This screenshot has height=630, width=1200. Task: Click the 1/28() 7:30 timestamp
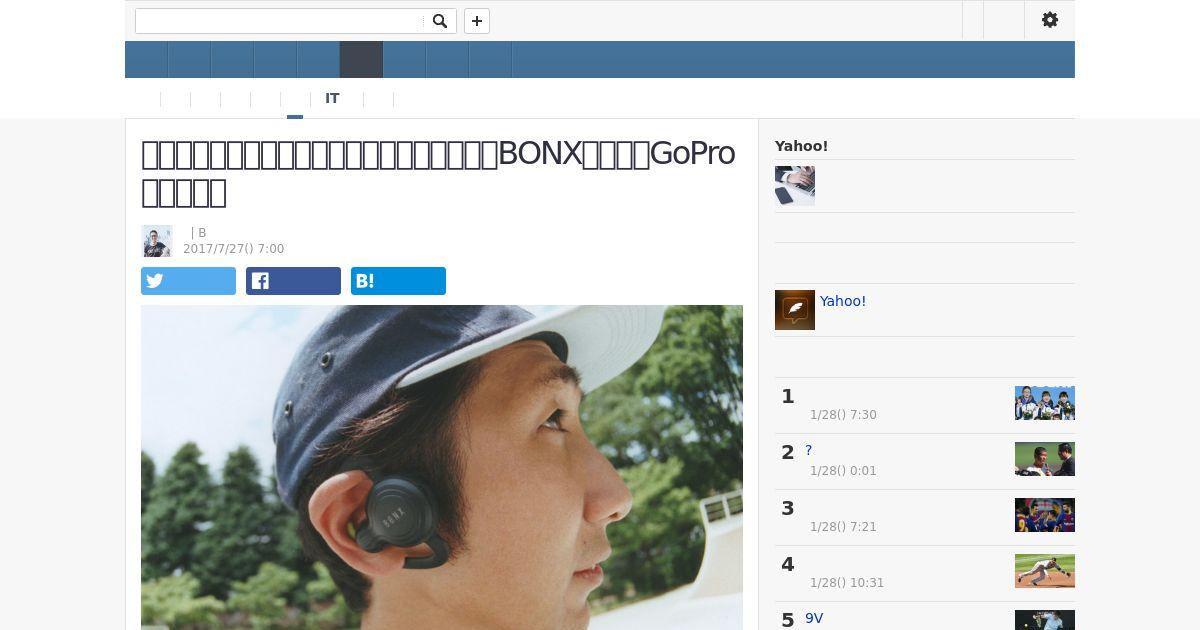click(x=843, y=415)
